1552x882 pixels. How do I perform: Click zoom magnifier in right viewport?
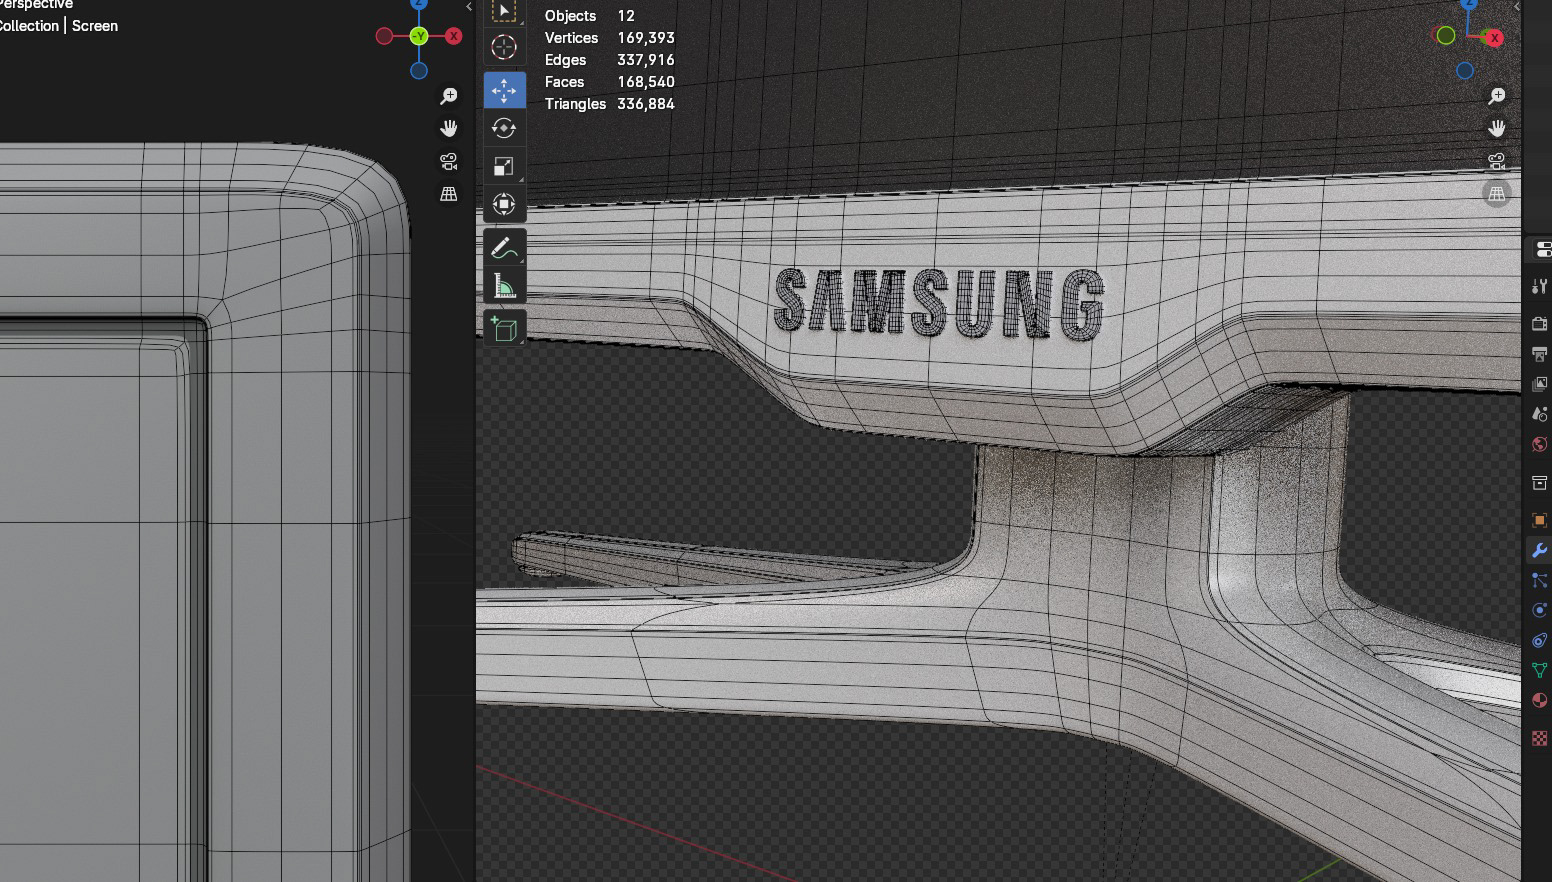click(1497, 96)
